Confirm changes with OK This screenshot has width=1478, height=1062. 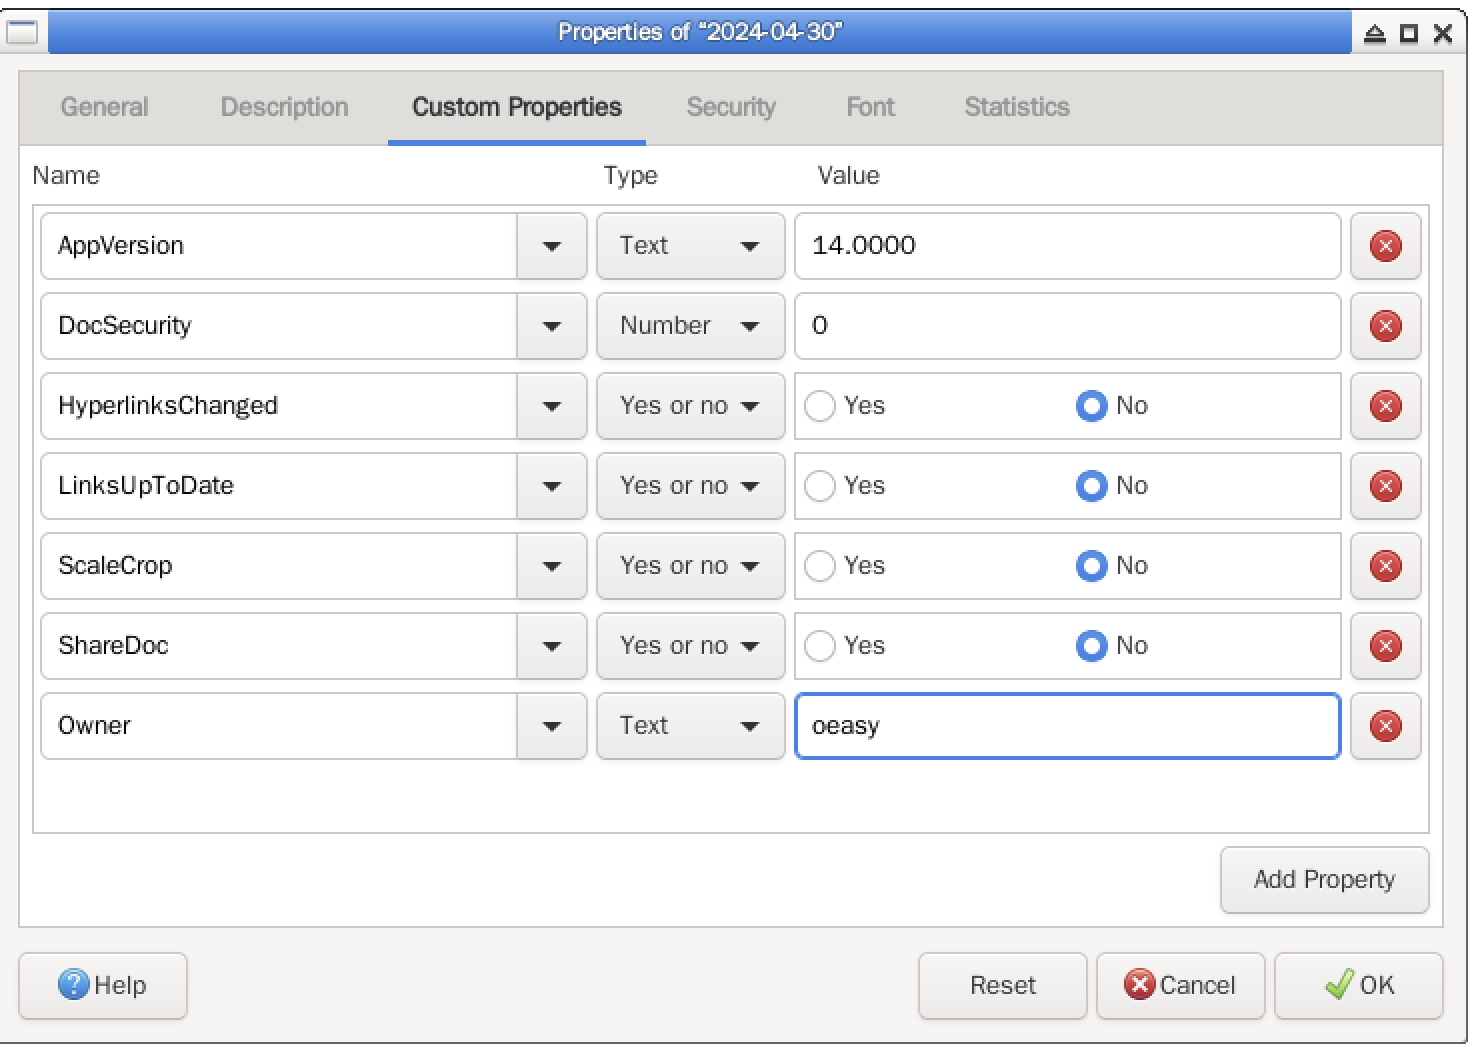(1359, 986)
